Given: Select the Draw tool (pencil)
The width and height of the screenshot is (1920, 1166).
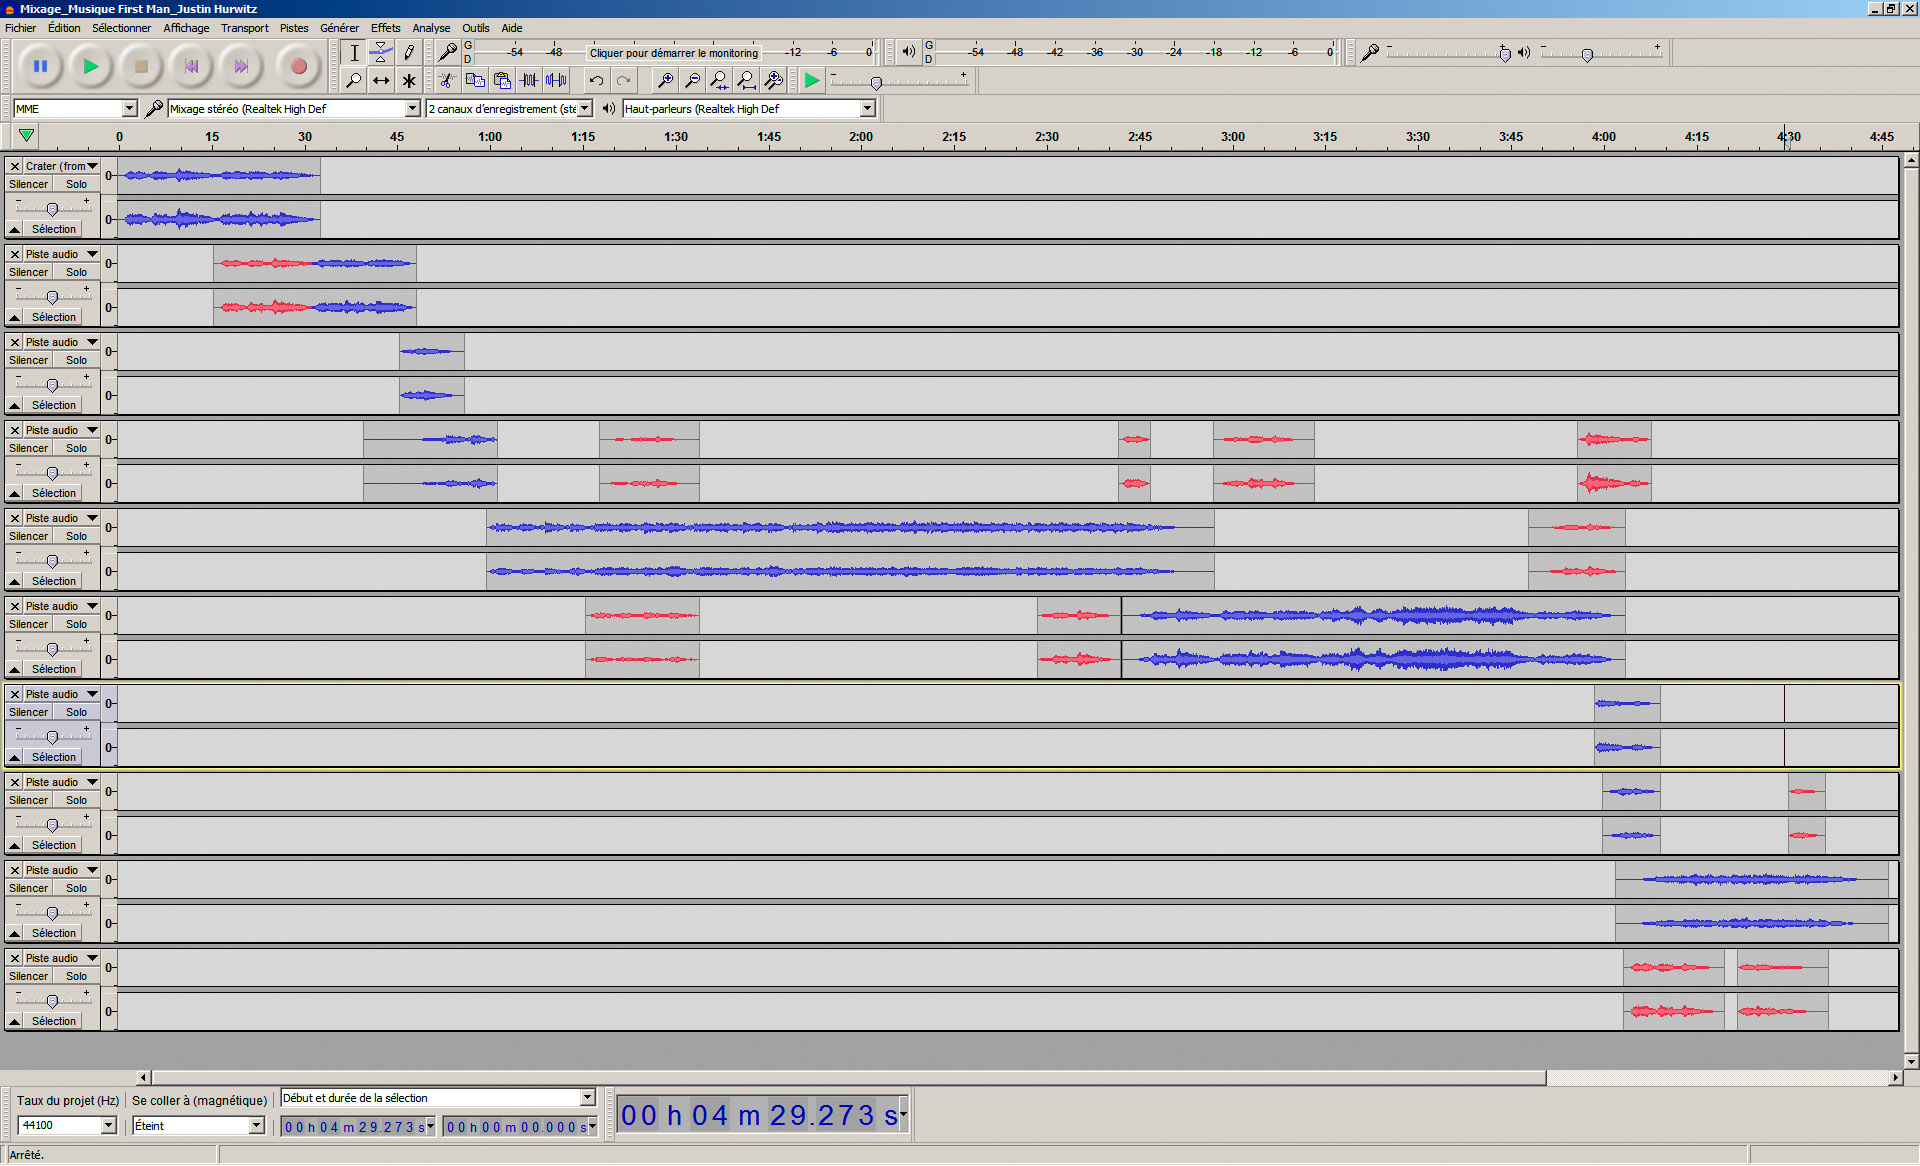Looking at the screenshot, I should point(409,52).
